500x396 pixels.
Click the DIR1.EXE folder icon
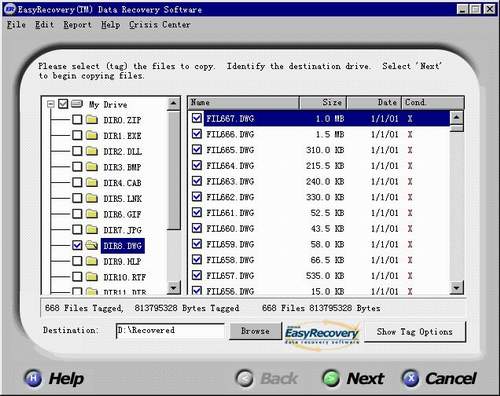pos(92,135)
